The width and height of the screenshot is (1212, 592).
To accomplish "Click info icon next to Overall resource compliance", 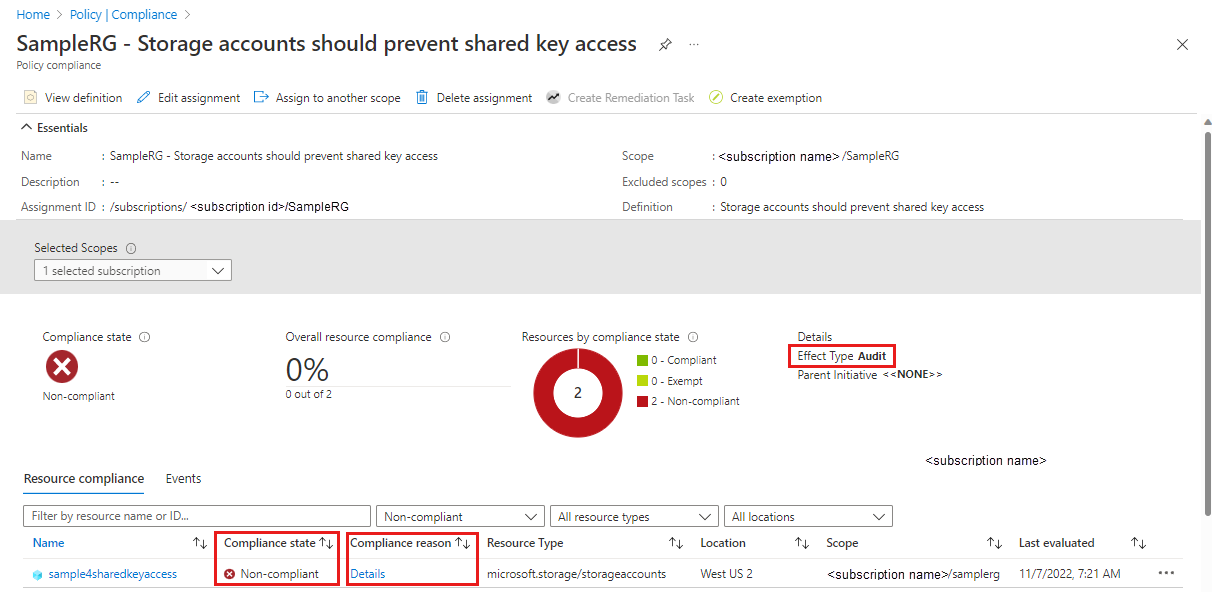I will [x=445, y=337].
